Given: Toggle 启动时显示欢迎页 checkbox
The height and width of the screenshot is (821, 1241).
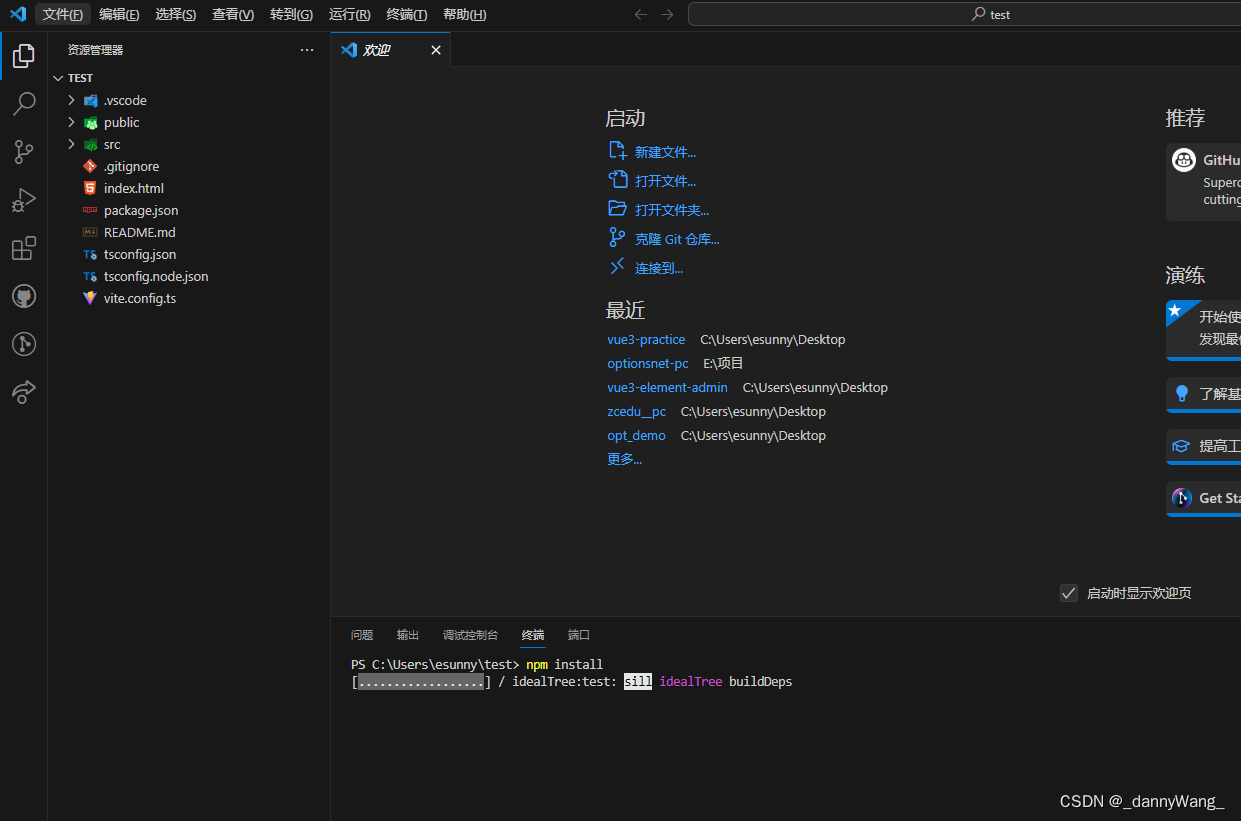Looking at the screenshot, I should pos(1069,593).
